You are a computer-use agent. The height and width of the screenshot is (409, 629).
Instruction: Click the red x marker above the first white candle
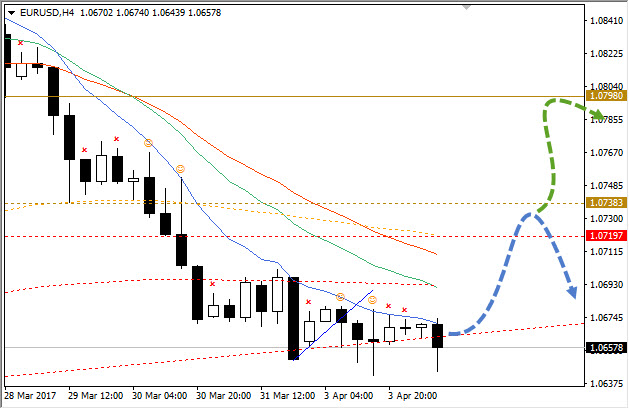[x=20, y=43]
